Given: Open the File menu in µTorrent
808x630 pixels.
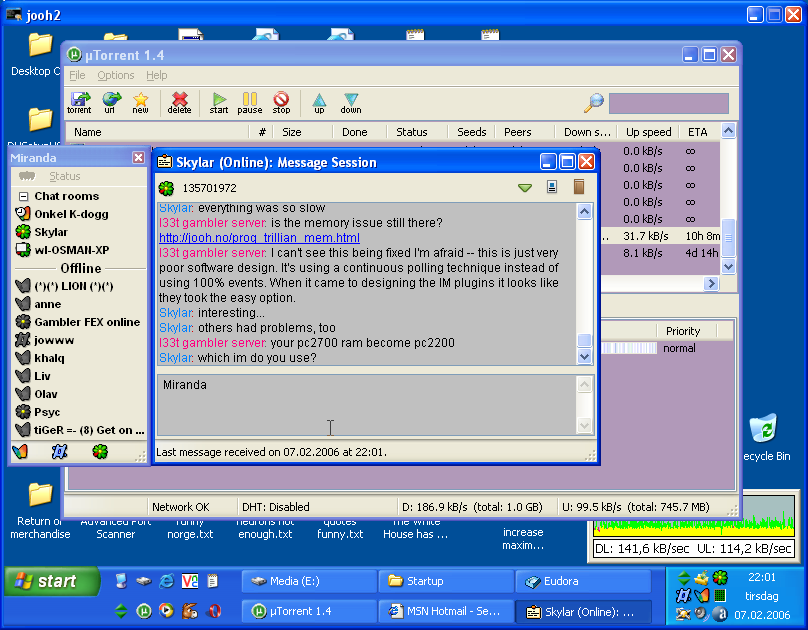Looking at the screenshot, I should click(77, 75).
